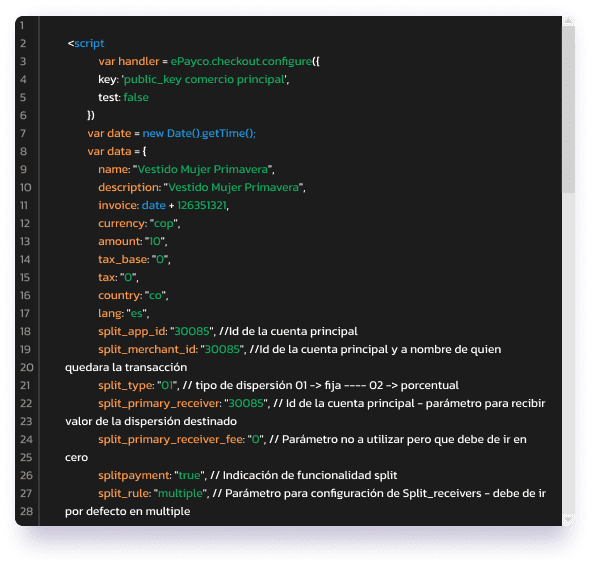Click the split_primary_receiver_fee key

click(x=171, y=440)
